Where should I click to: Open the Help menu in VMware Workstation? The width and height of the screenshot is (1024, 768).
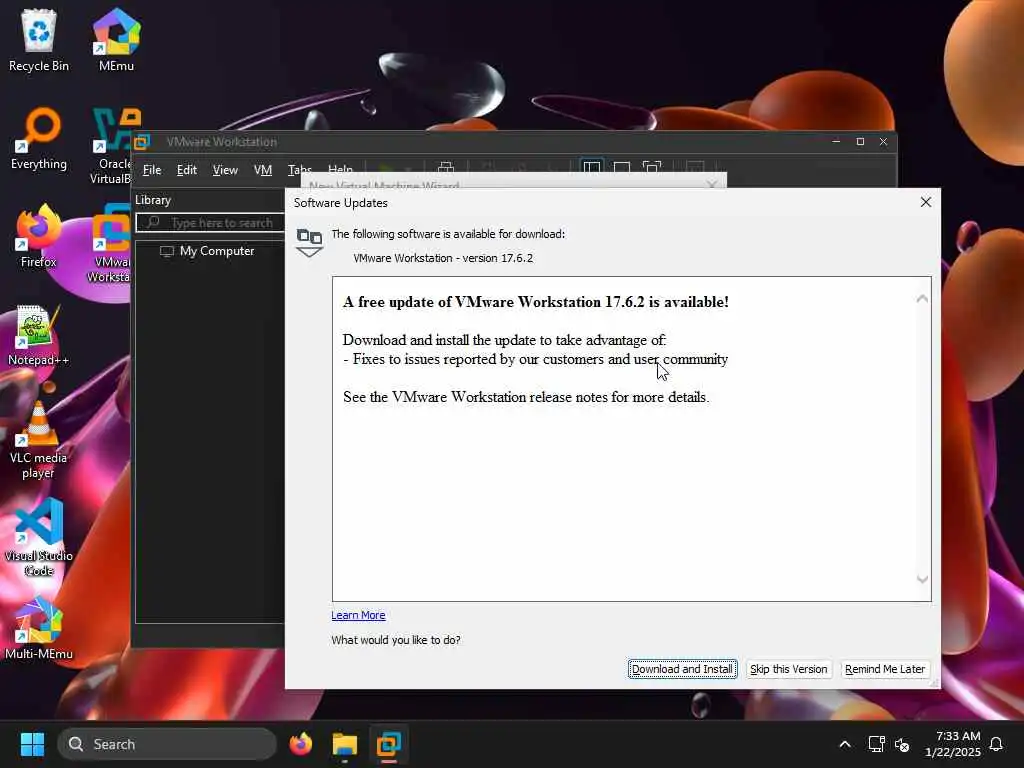[340, 170]
